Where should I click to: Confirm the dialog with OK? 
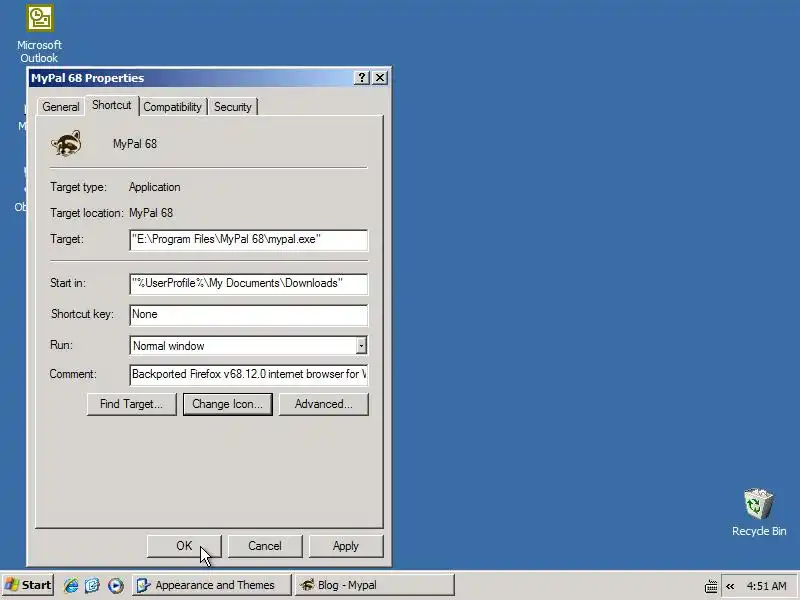point(184,546)
